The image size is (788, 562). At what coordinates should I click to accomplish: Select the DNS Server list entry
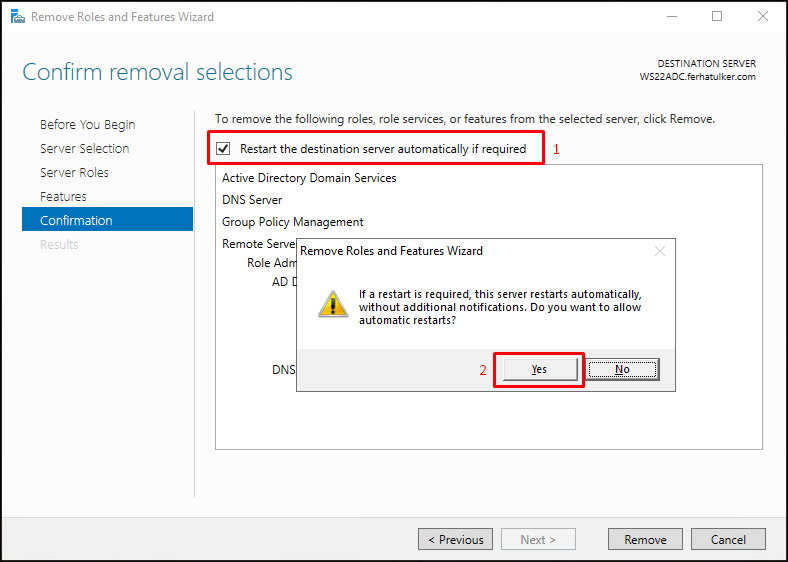252,200
